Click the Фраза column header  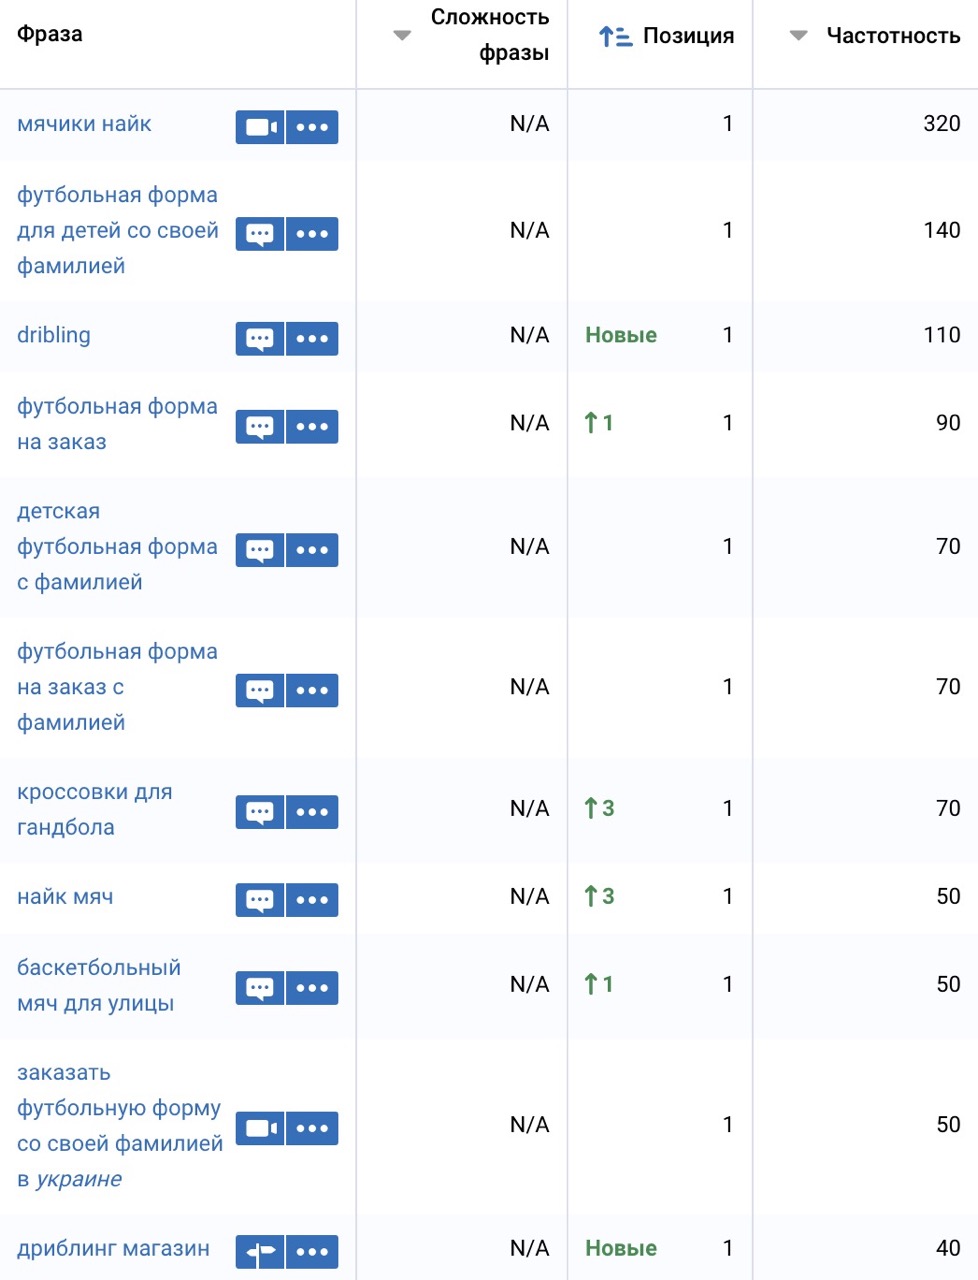click(x=50, y=34)
